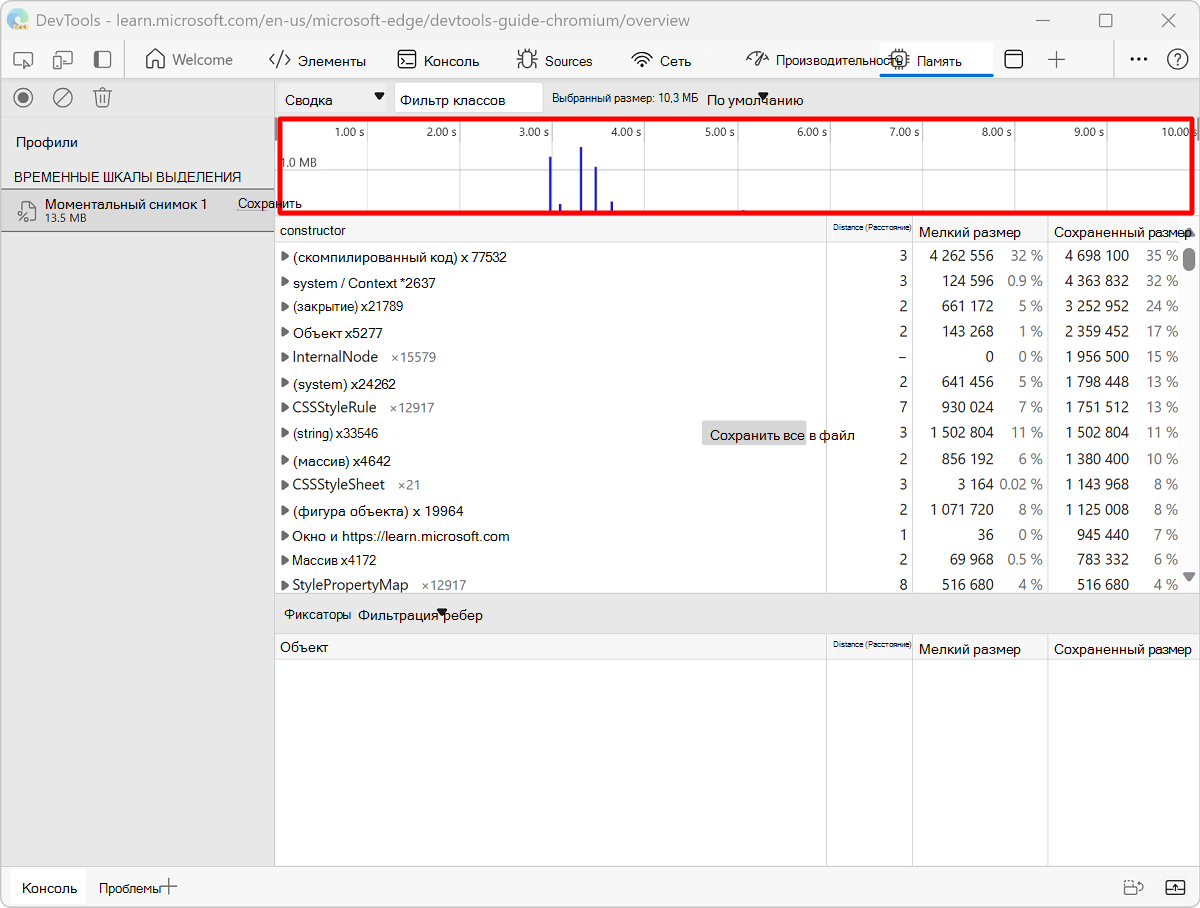Open the Консоль tab
The width and height of the screenshot is (1200, 908).
[x=438, y=60]
